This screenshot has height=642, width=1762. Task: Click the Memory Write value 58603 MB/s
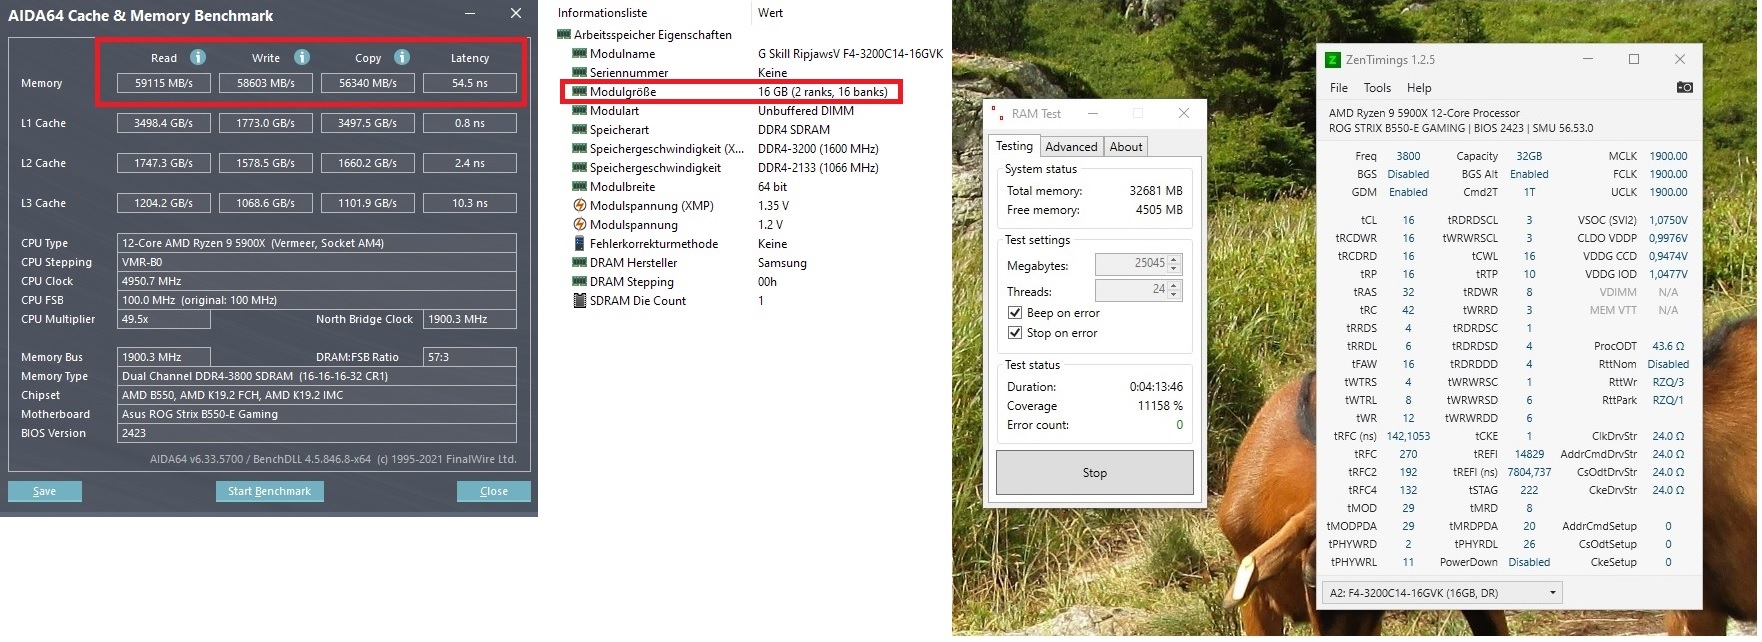pyautogui.click(x=266, y=83)
